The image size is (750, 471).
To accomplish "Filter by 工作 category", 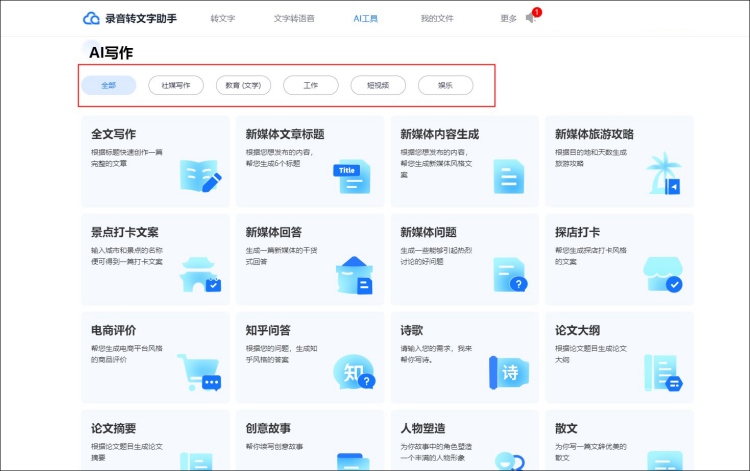I will (x=311, y=85).
